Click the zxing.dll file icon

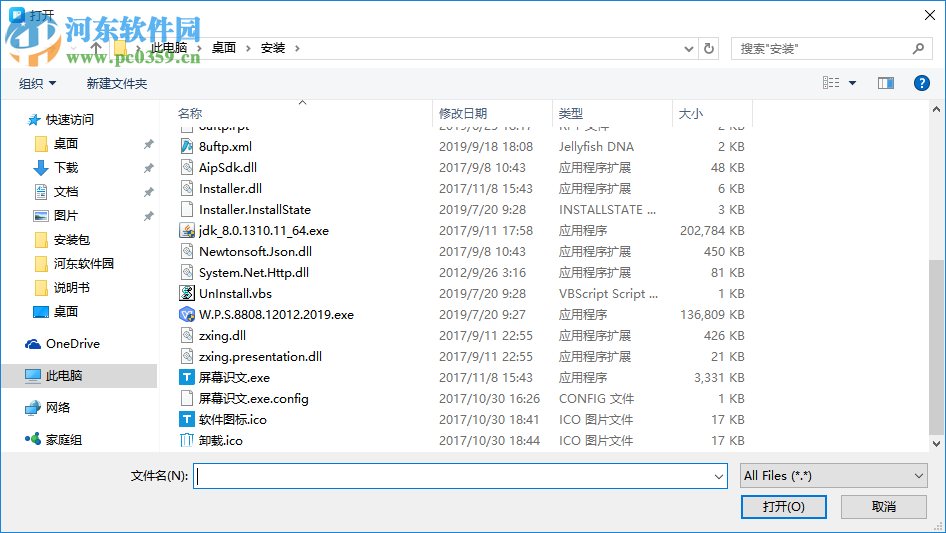point(187,336)
